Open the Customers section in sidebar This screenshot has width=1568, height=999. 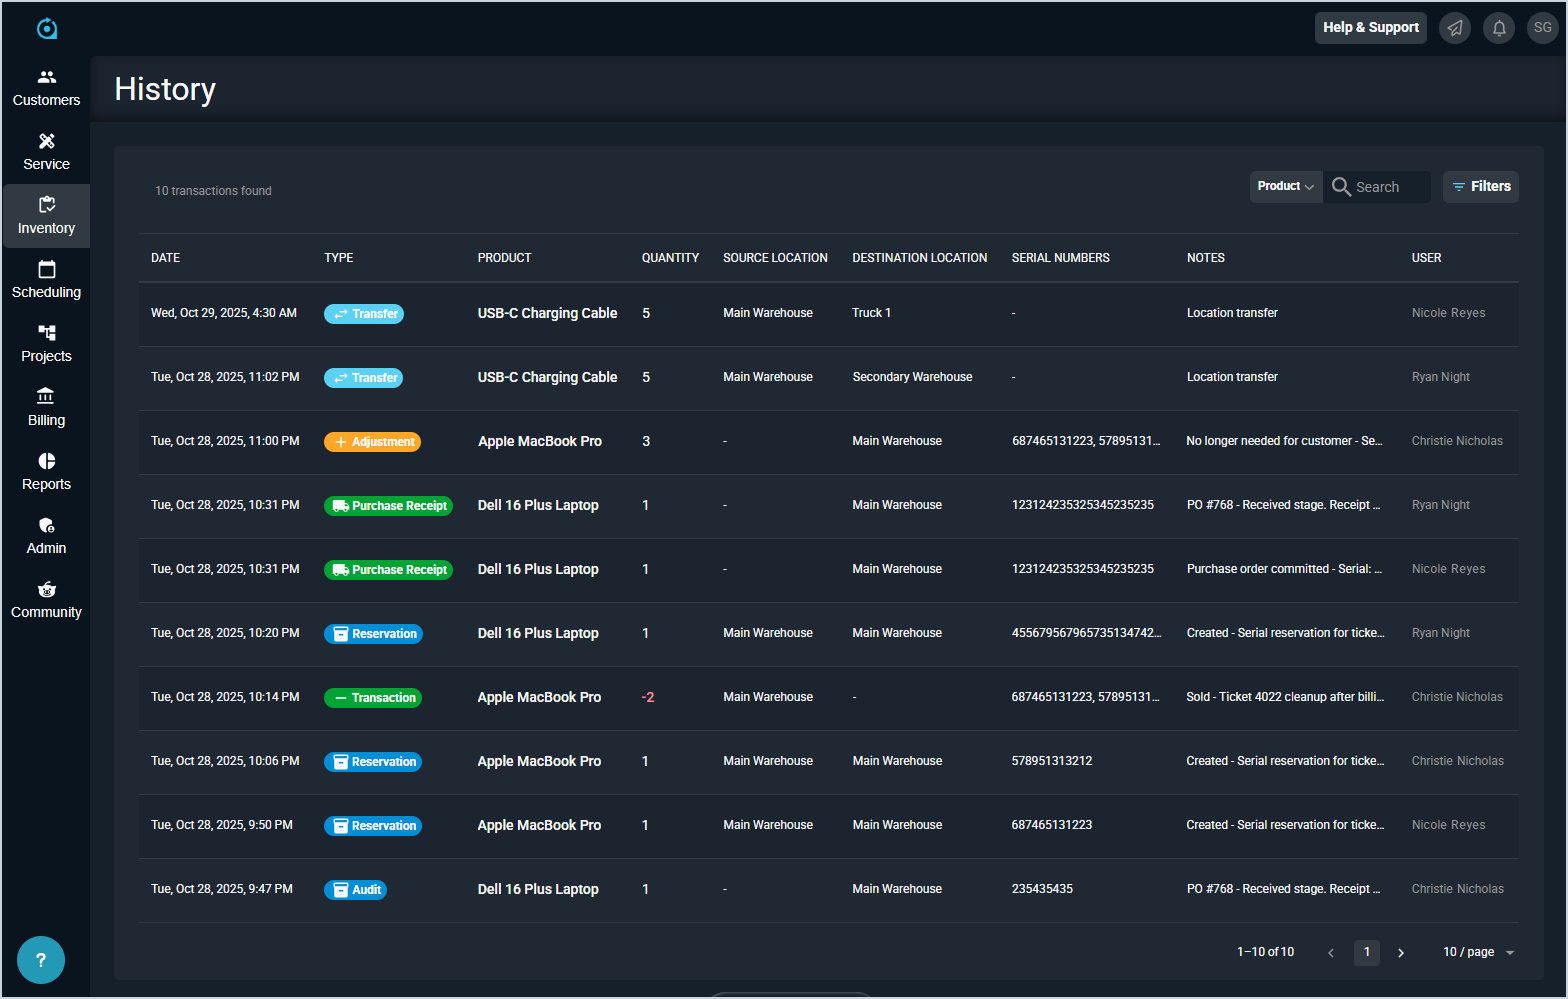pyautogui.click(x=46, y=88)
